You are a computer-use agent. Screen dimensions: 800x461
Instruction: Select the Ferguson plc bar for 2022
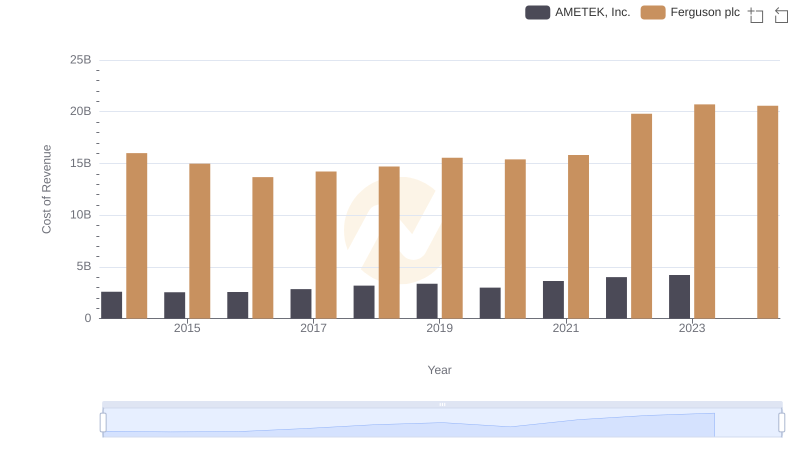641,216
